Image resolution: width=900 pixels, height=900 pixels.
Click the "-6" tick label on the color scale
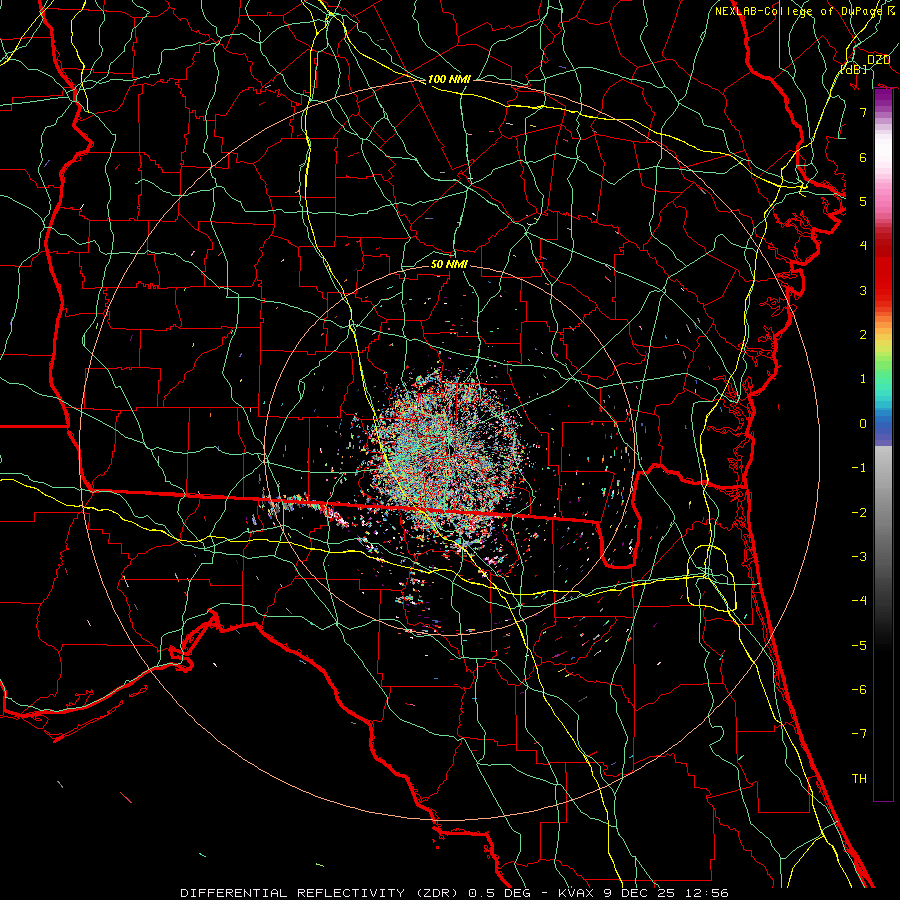(x=859, y=690)
